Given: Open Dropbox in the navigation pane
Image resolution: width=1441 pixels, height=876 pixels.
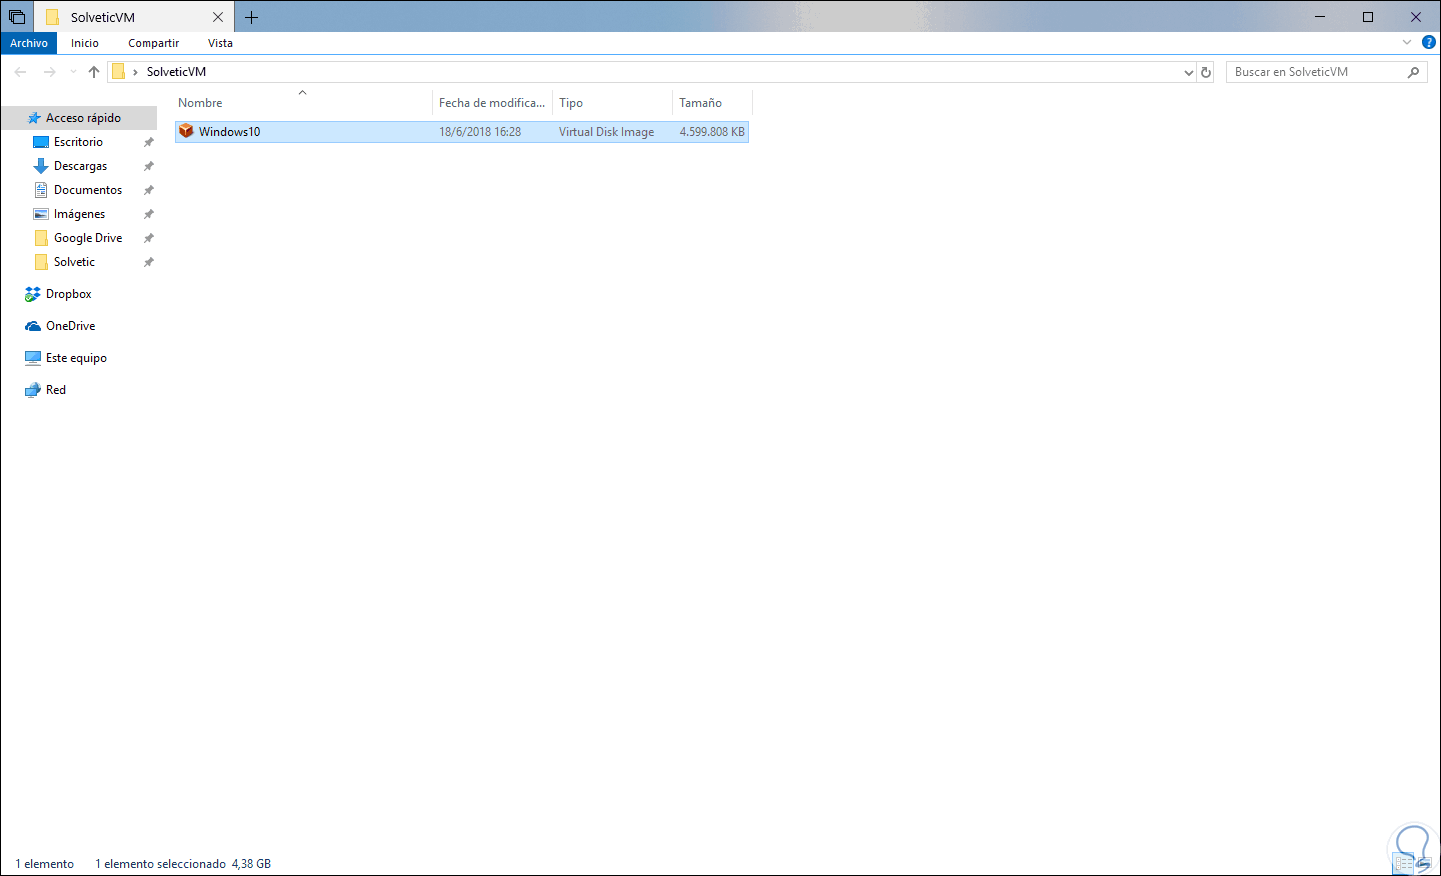Looking at the screenshot, I should (x=68, y=294).
